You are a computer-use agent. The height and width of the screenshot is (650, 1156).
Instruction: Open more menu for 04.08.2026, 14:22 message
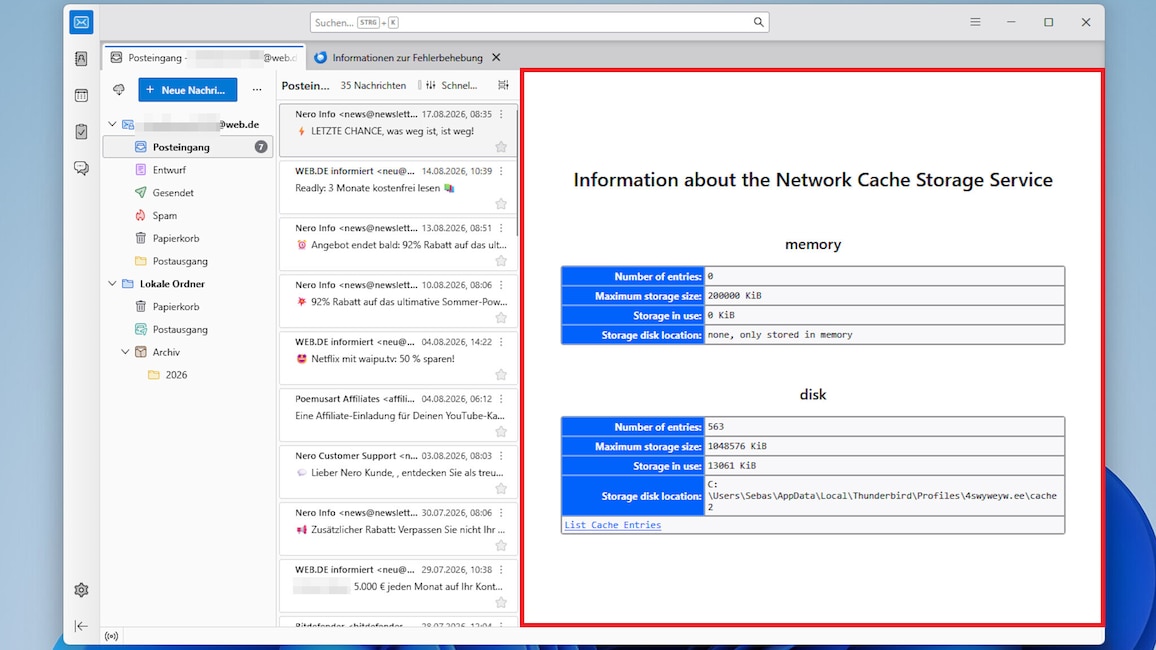501,342
